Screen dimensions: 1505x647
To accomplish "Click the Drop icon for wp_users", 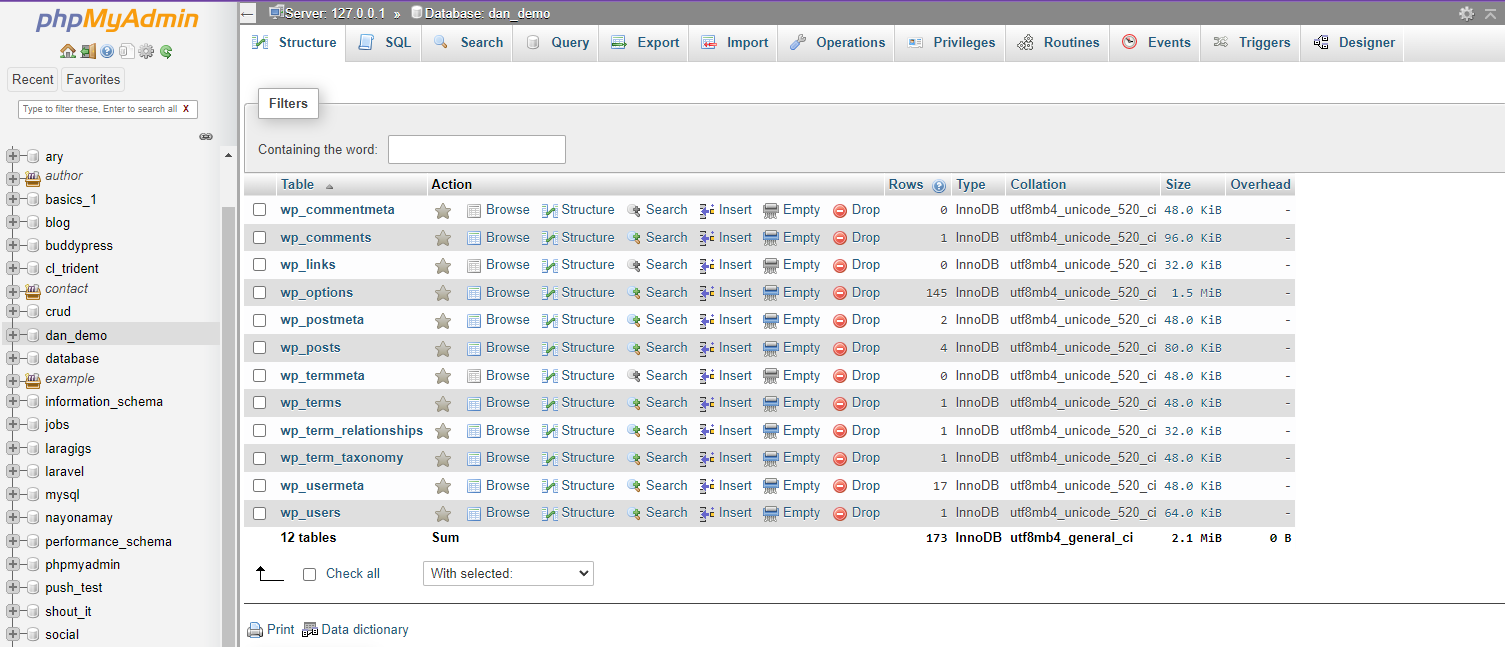I will click(x=840, y=513).
